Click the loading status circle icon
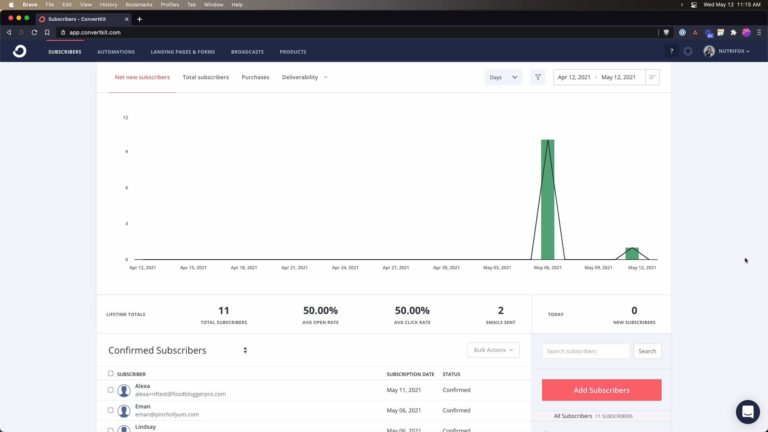The width and height of the screenshot is (768, 432). (x=688, y=51)
